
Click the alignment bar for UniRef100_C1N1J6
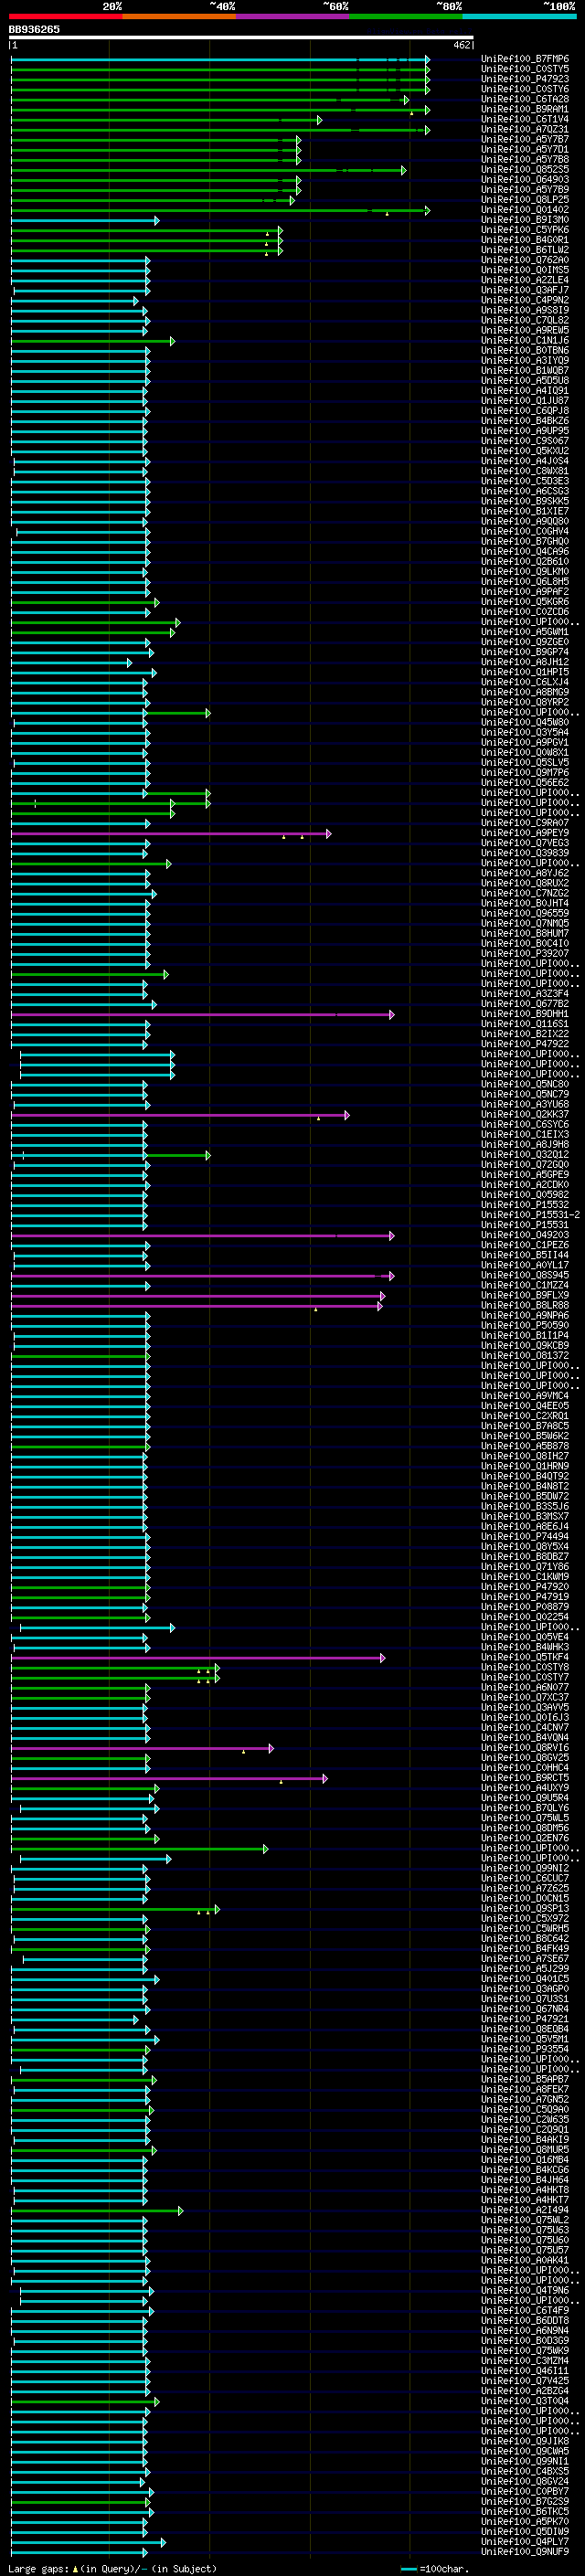pyautogui.click(x=93, y=341)
